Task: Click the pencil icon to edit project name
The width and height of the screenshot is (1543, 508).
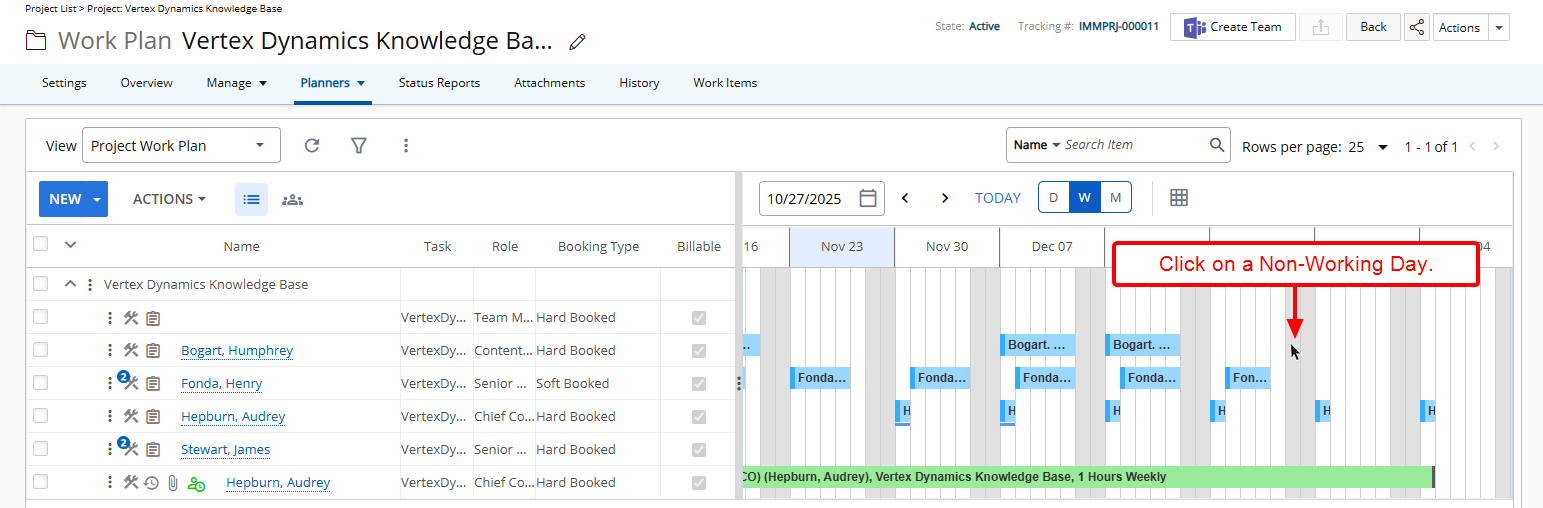Action: tap(577, 42)
